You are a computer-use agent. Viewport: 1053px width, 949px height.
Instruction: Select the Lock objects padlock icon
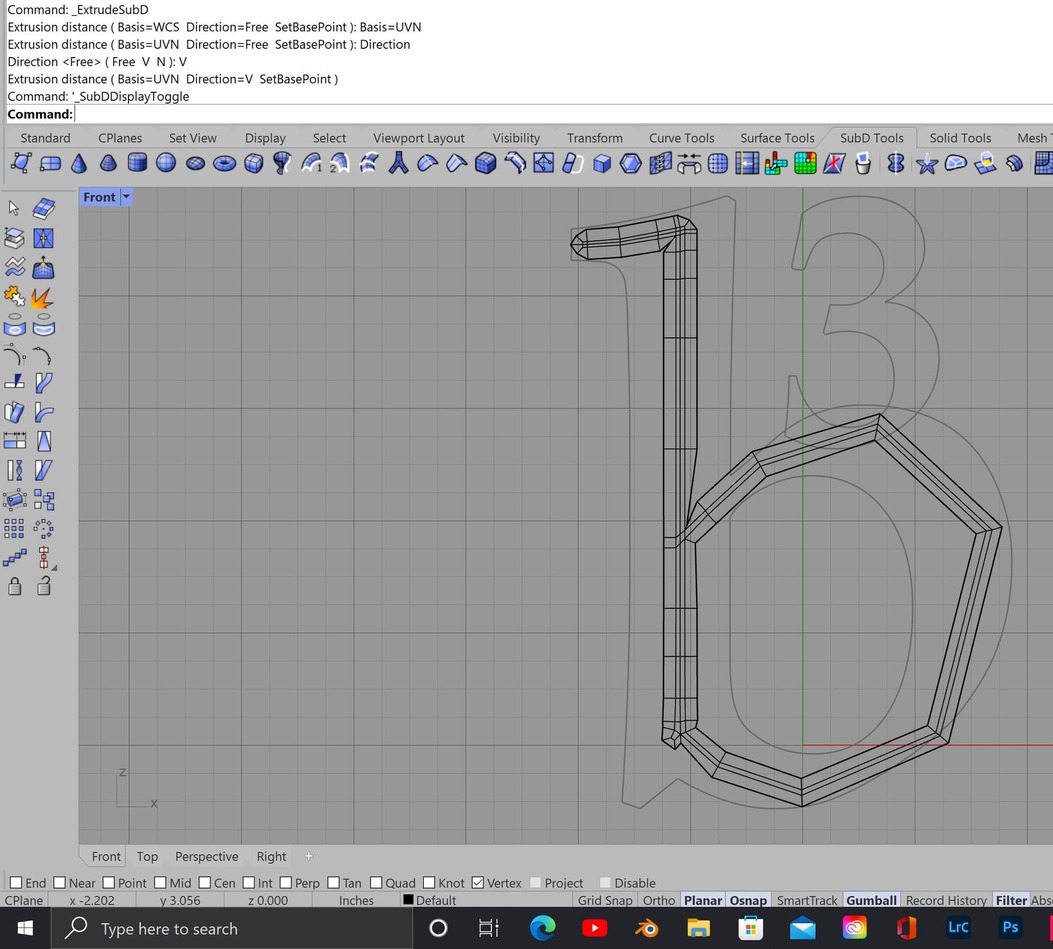point(15,586)
